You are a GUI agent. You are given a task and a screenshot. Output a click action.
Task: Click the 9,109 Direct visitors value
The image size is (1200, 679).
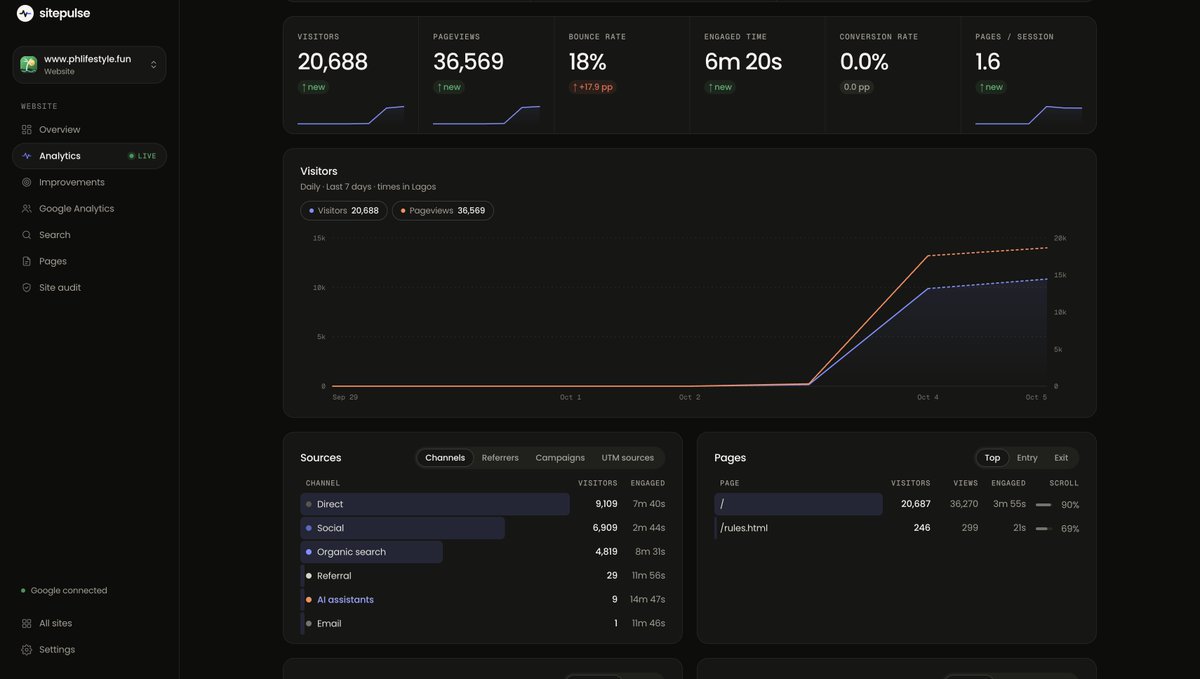606,504
